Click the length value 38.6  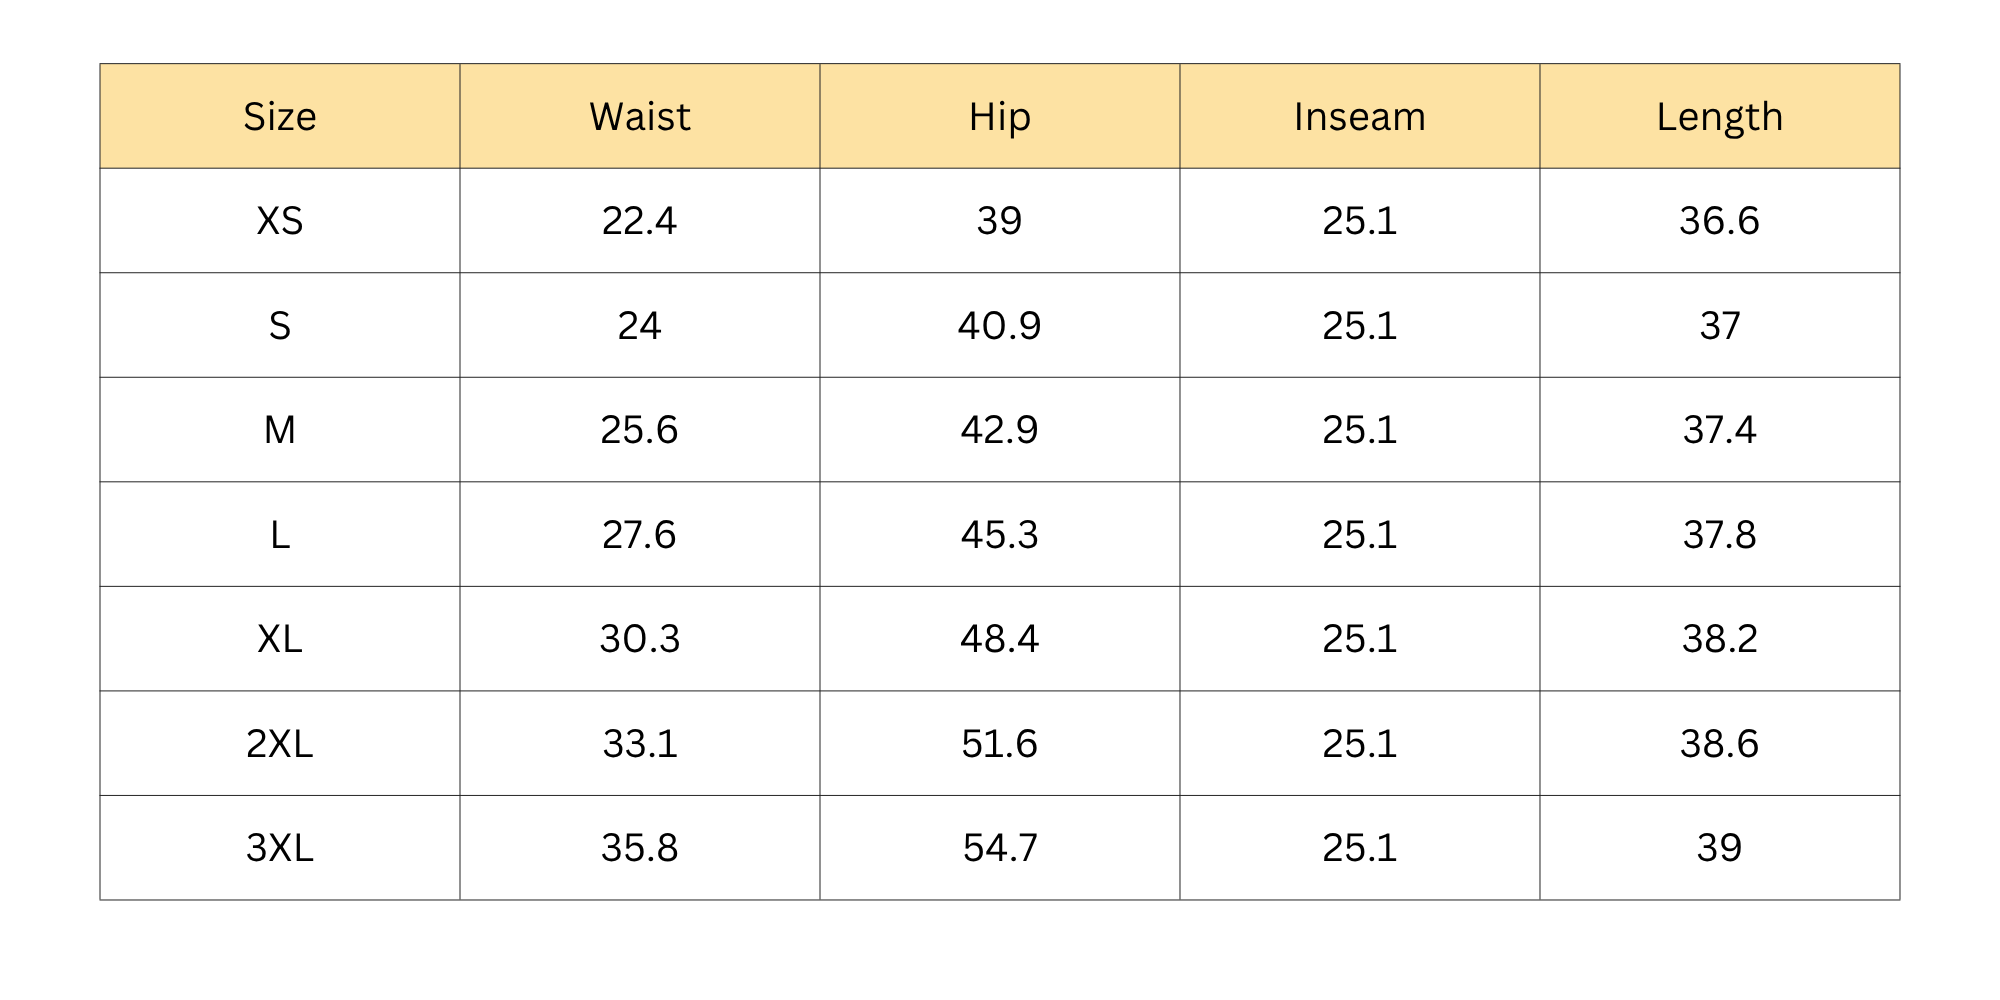point(1720,744)
